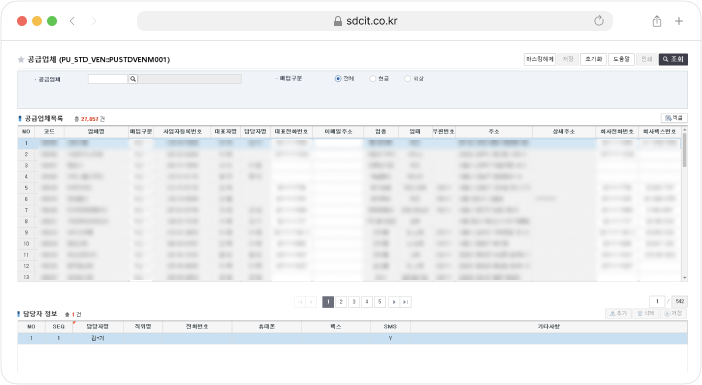702x385 pixels.
Task: Click the 인쇄 print button
Action: 646,59
